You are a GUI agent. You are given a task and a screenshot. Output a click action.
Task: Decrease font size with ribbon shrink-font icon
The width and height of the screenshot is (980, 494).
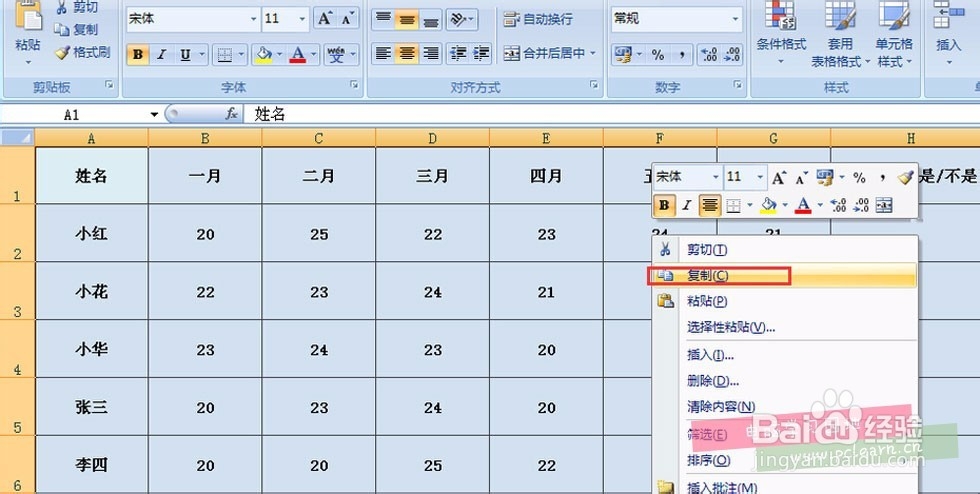348,19
